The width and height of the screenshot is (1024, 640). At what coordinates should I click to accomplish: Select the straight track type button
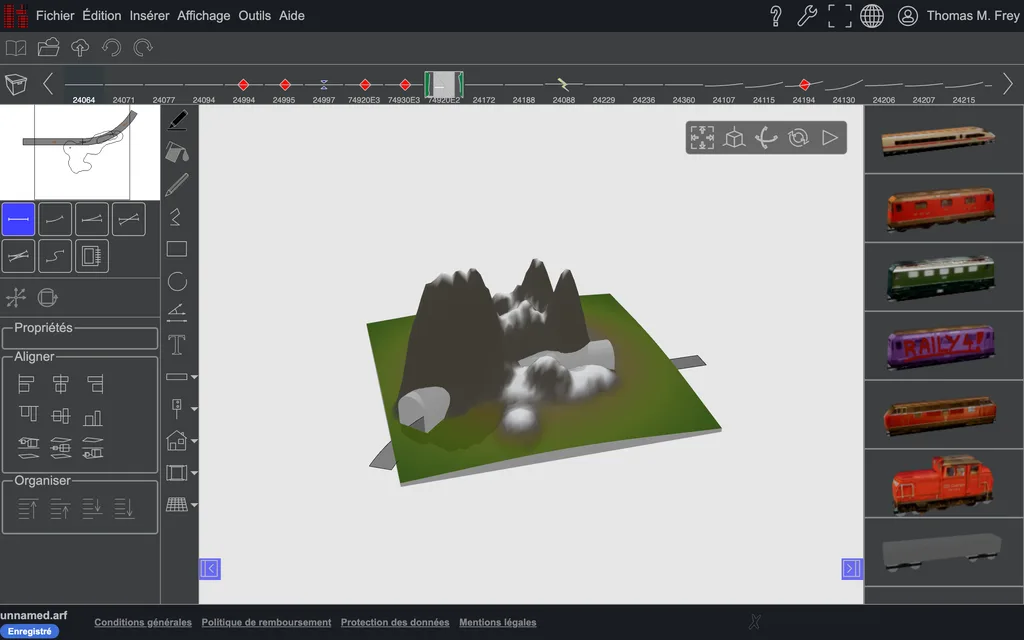click(18, 219)
